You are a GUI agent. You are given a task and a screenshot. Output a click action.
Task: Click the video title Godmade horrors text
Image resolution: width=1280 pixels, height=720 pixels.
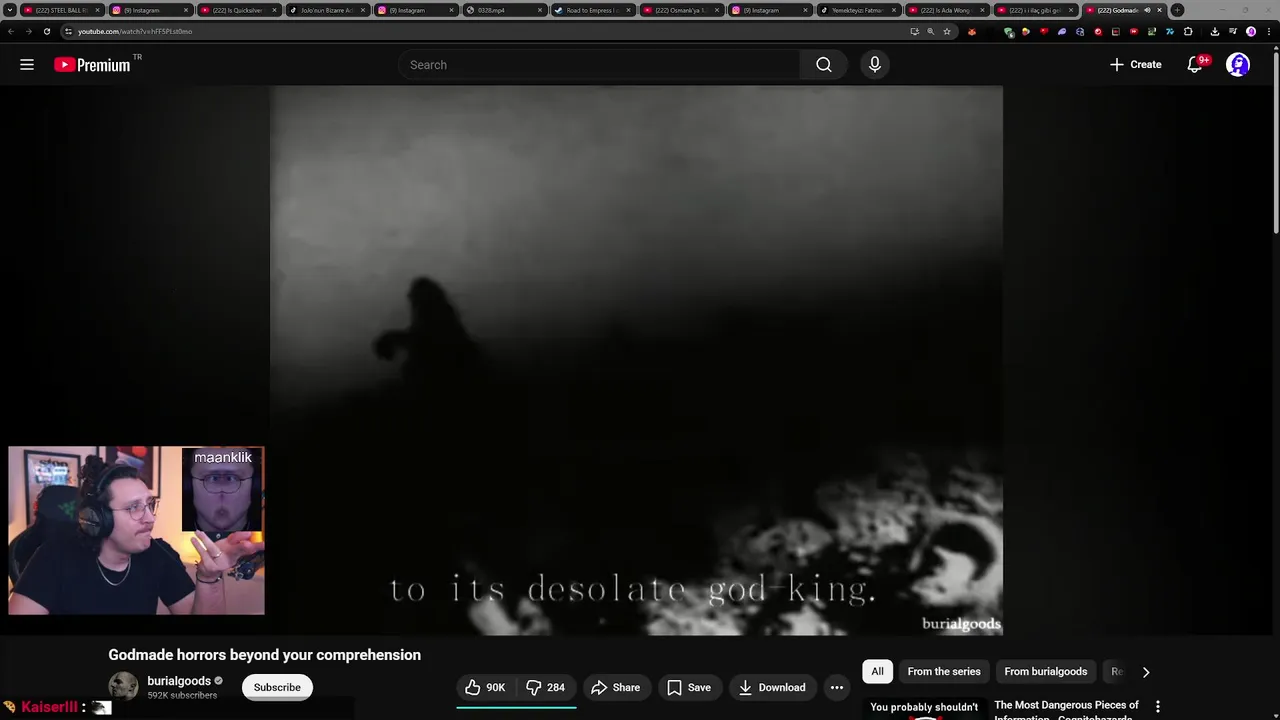(264, 655)
